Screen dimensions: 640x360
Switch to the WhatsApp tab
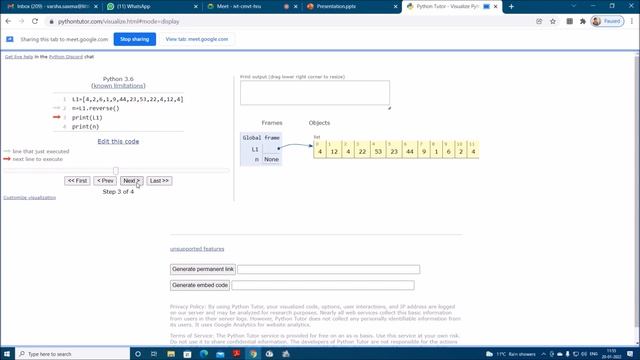151,7
